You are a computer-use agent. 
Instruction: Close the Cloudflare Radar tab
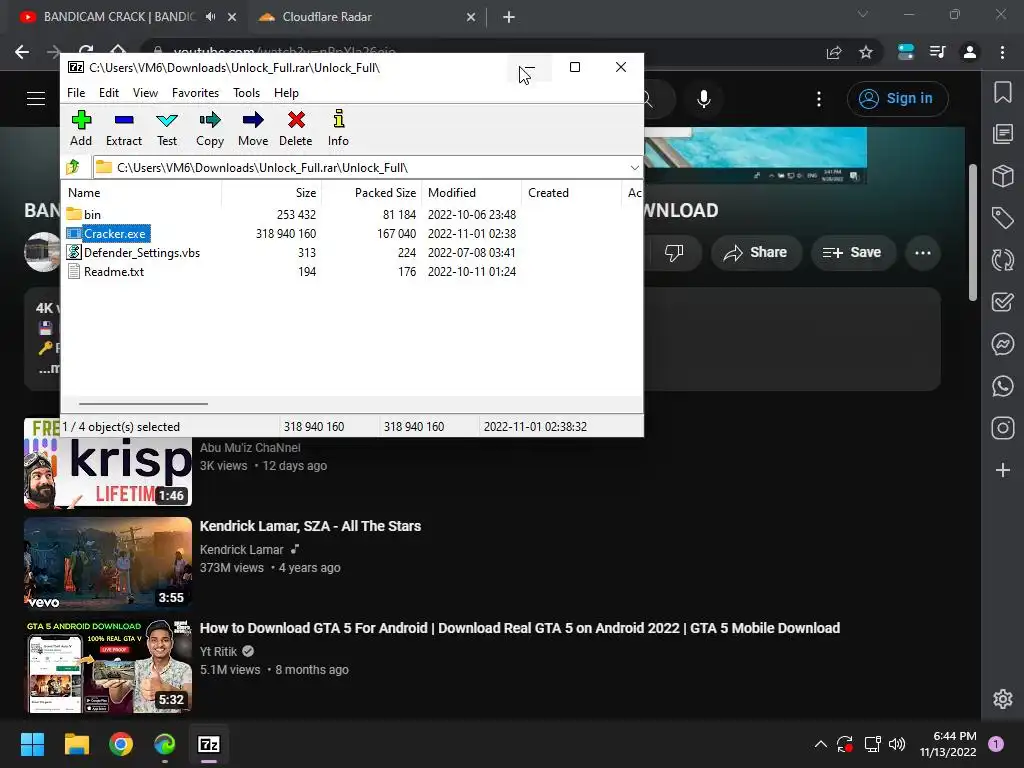tap(471, 17)
